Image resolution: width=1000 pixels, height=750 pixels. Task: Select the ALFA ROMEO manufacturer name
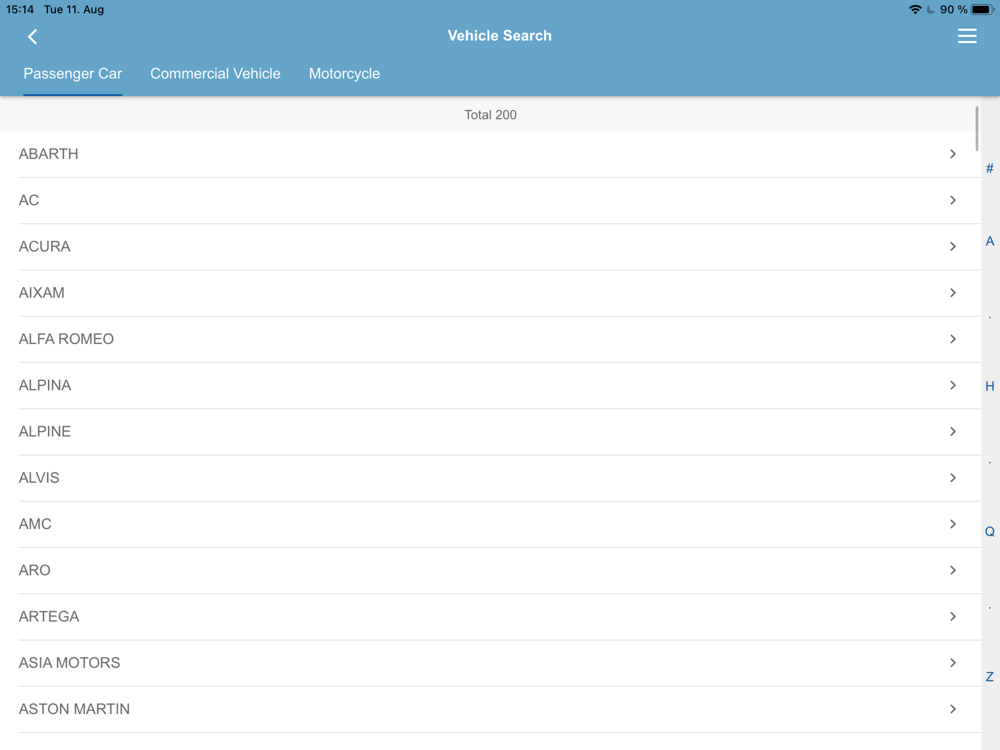coord(66,339)
